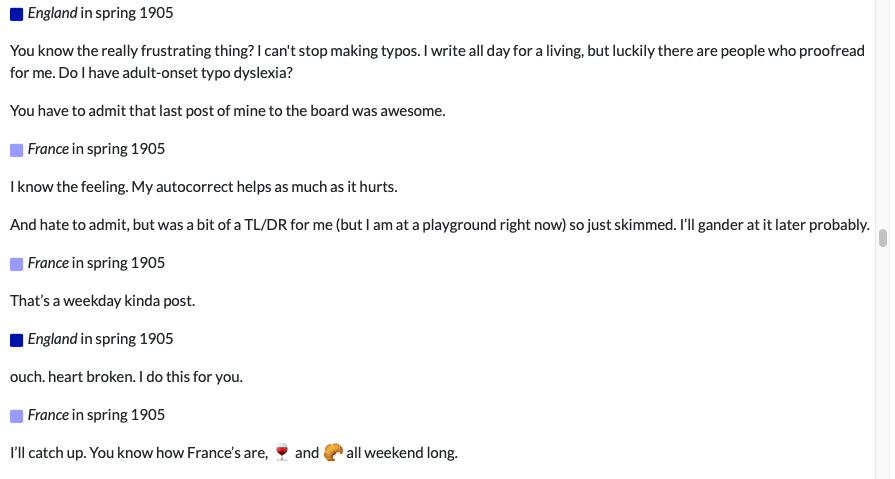This screenshot has height=479, width=895.
Task: Click the vertical scrollbar thumb
Action: 883,238
